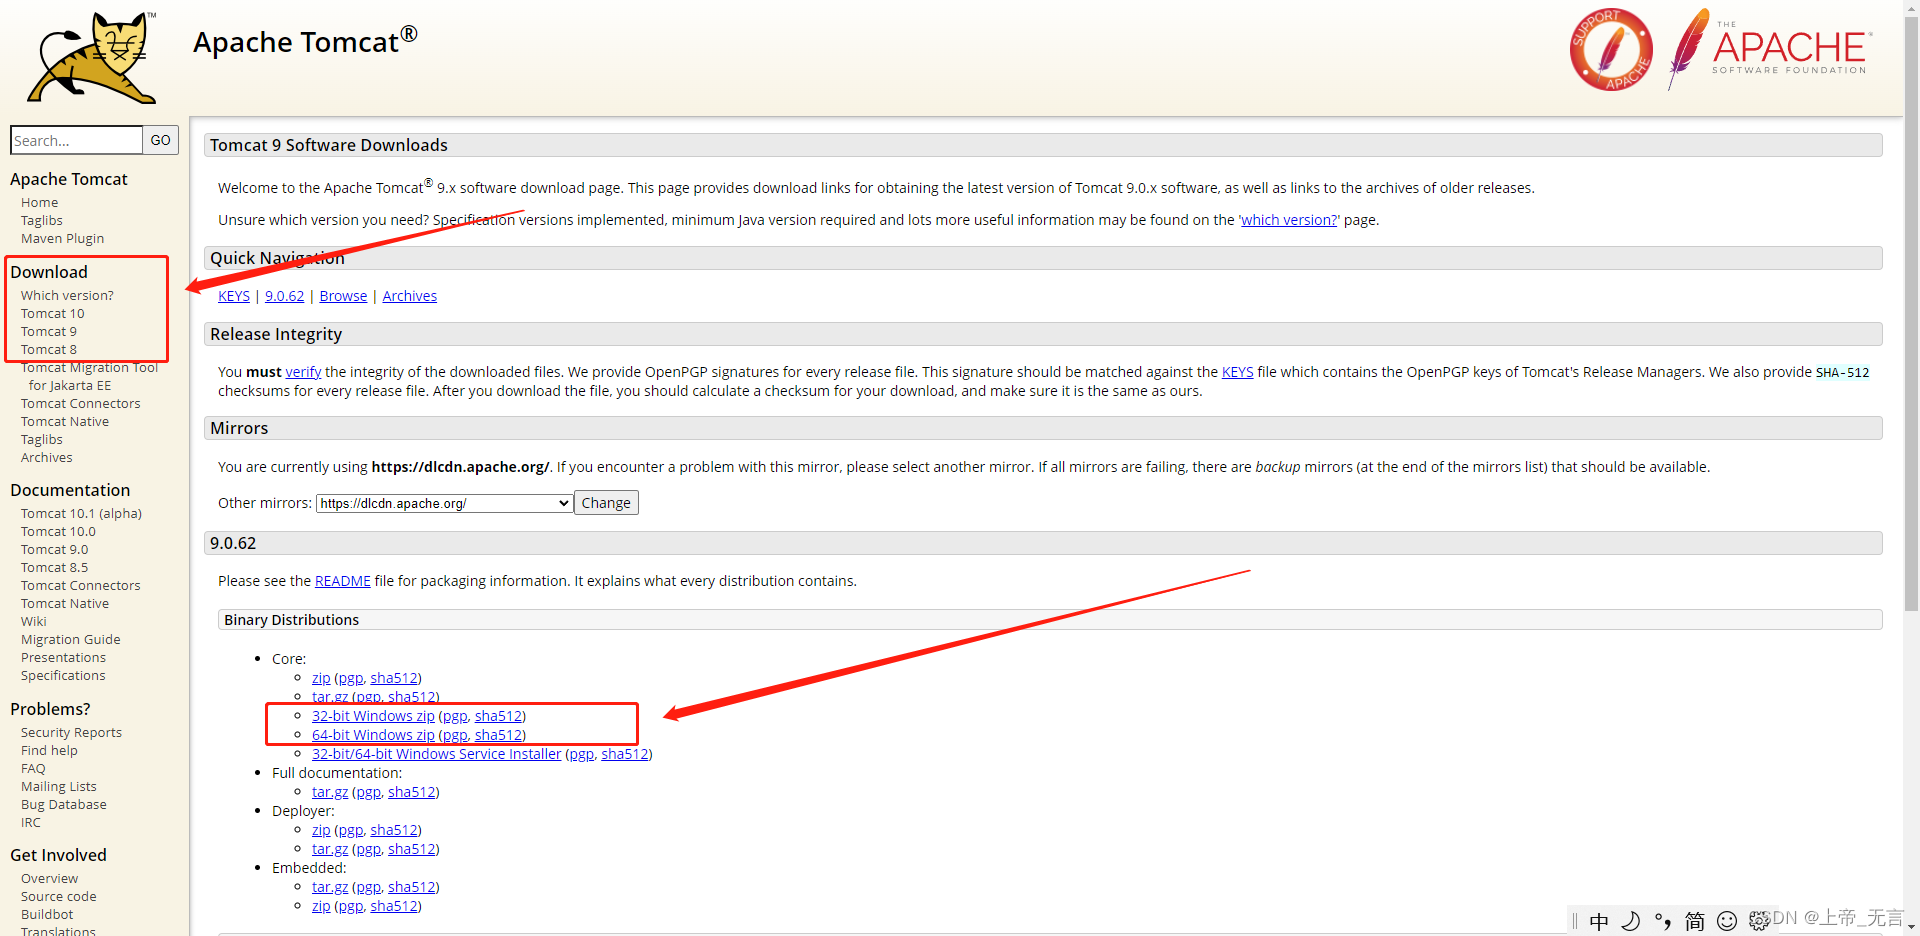Focus the Search input field

click(x=76, y=140)
